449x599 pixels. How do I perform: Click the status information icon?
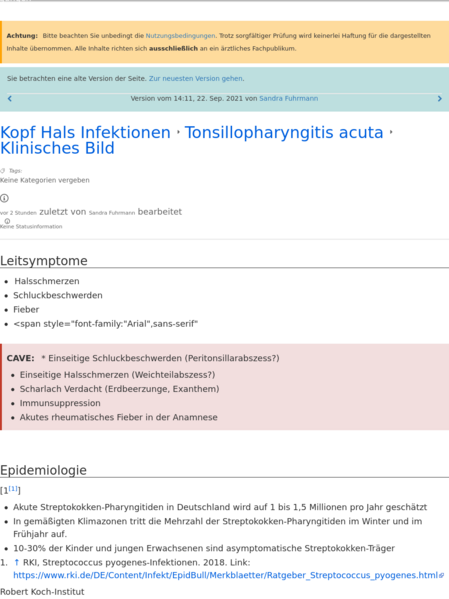pos(7,221)
